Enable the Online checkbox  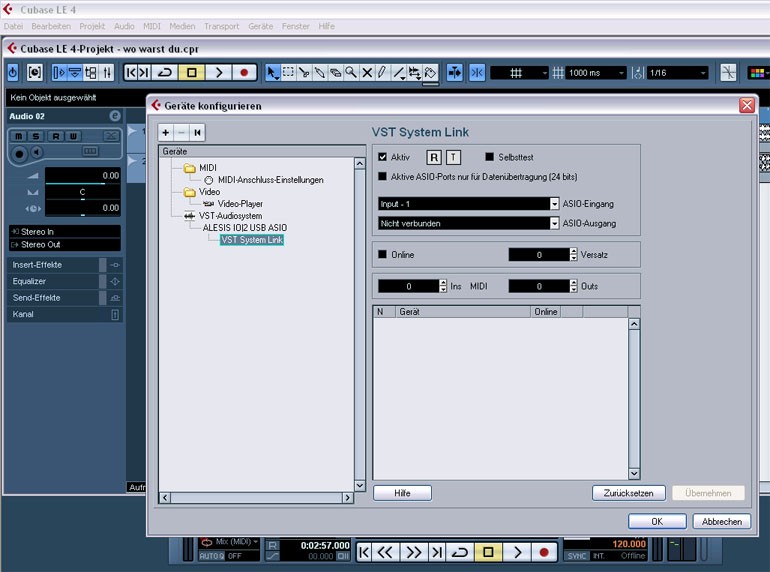click(383, 254)
